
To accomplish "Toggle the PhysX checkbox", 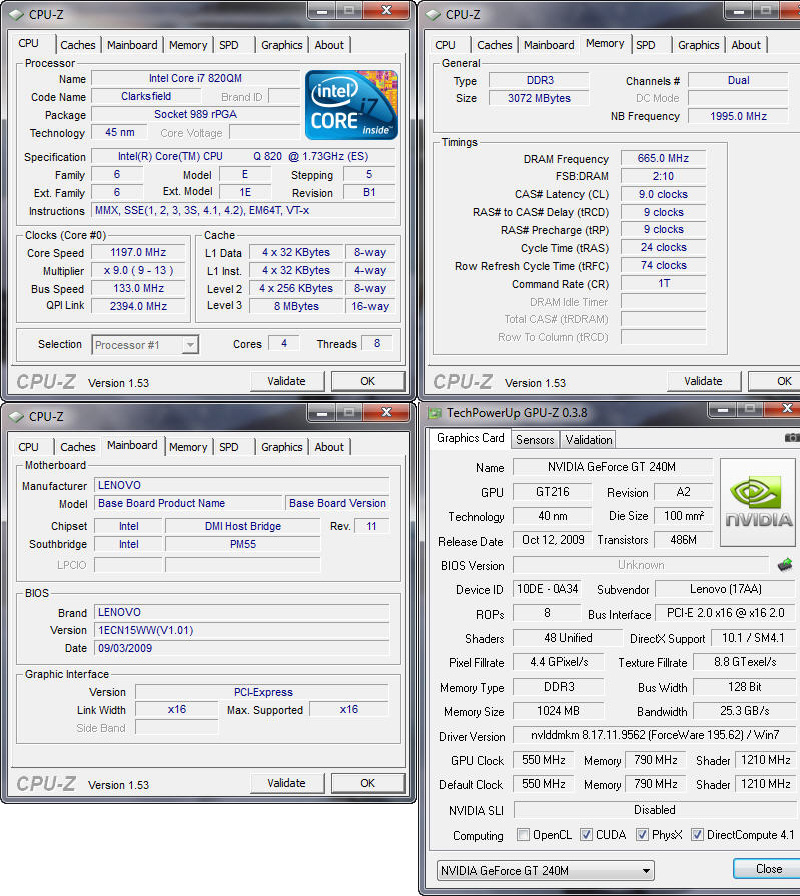I will [x=642, y=834].
